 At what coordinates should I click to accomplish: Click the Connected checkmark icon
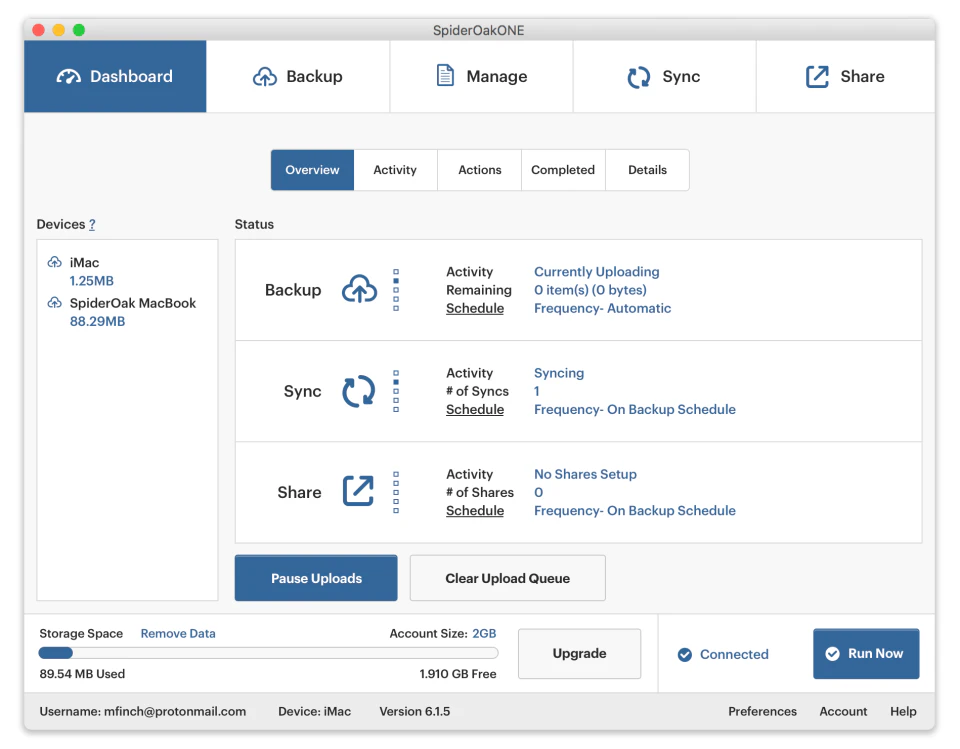(685, 655)
